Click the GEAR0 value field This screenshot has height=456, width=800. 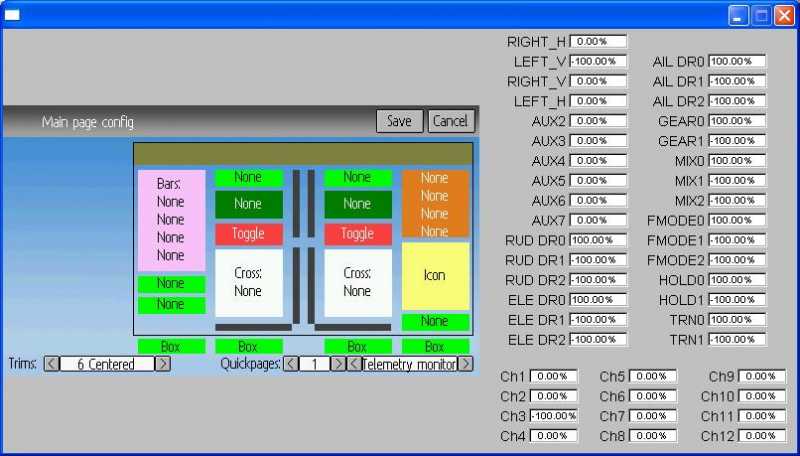pyautogui.click(x=737, y=121)
